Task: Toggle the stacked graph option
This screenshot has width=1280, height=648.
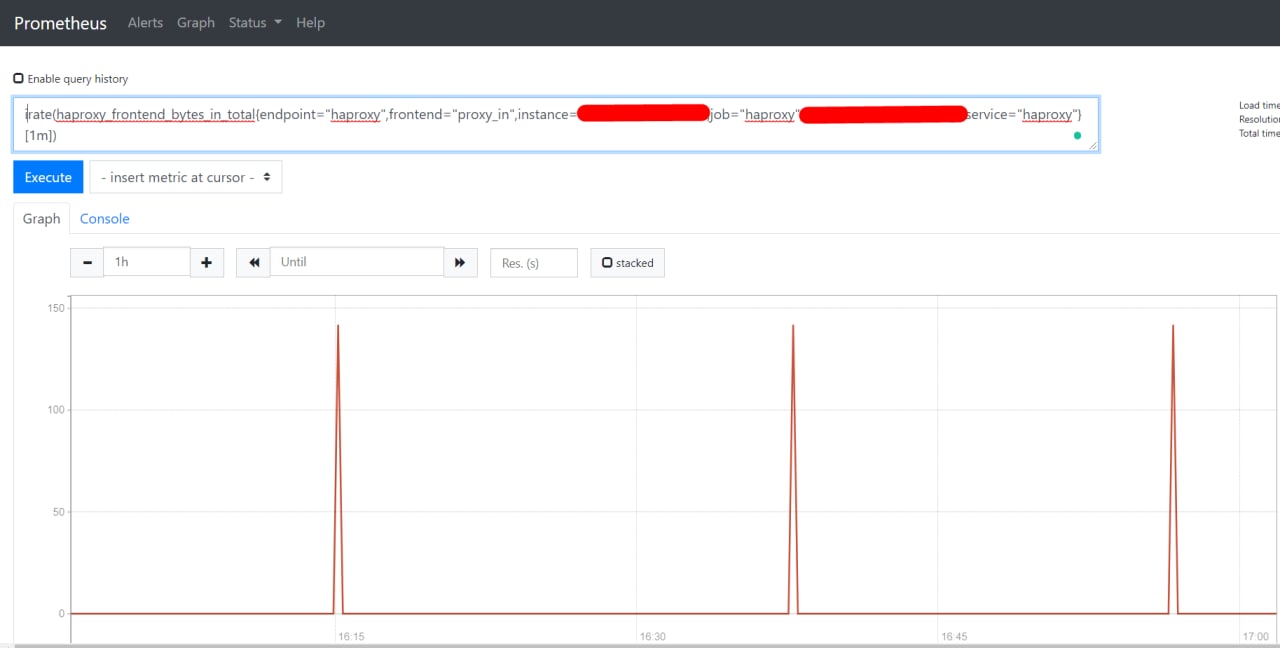Action: tap(628, 263)
